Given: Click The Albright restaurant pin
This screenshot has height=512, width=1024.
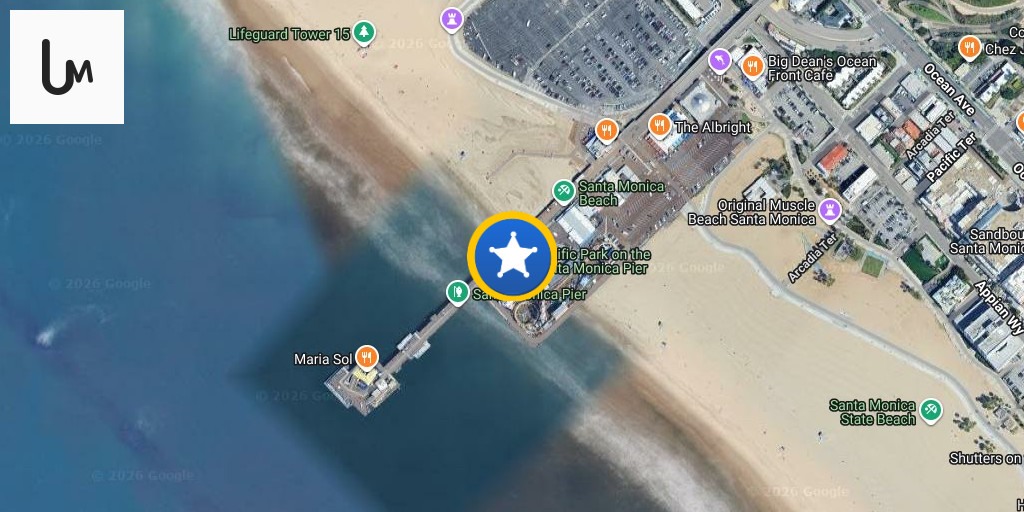Looking at the screenshot, I should pyautogui.click(x=660, y=125).
